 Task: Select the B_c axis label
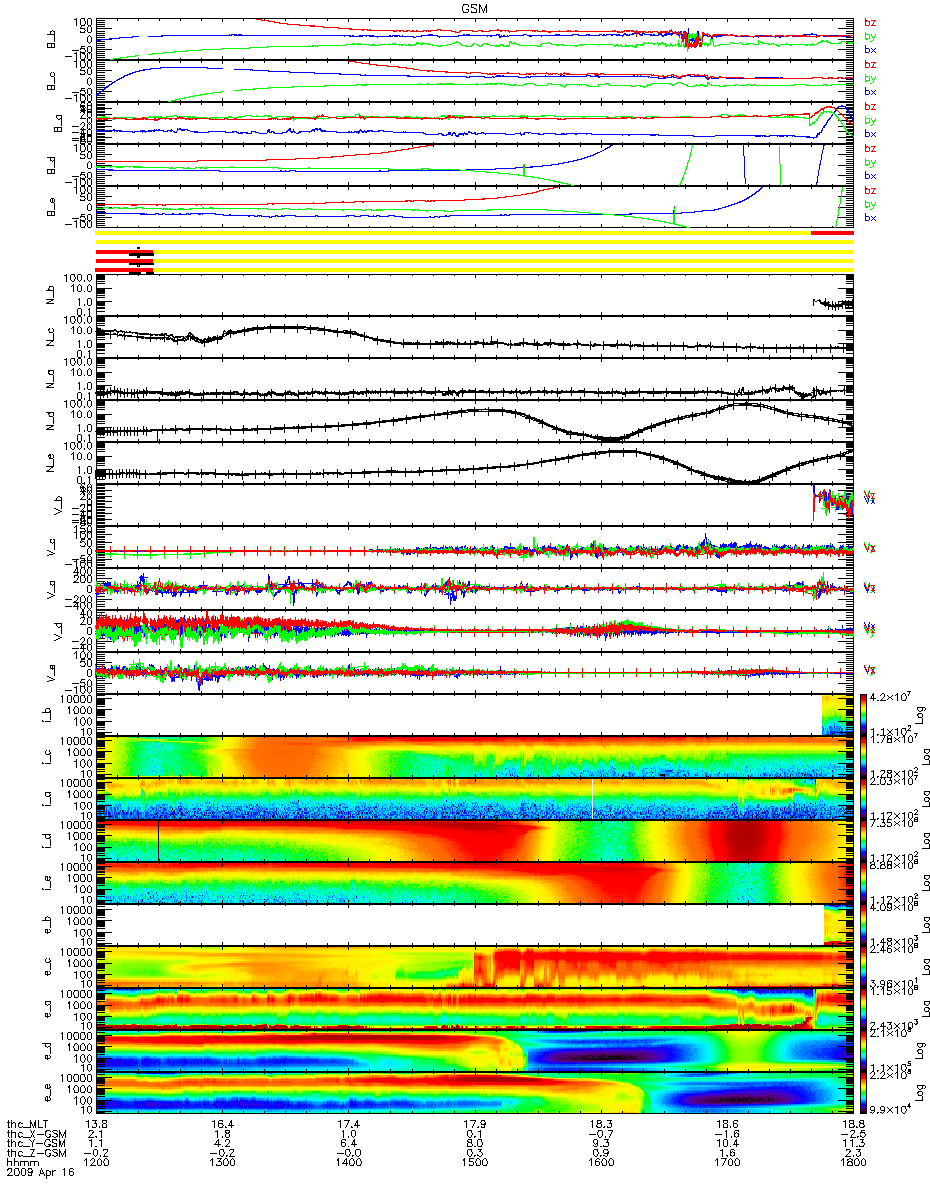pyautogui.click(x=51, y=81)
